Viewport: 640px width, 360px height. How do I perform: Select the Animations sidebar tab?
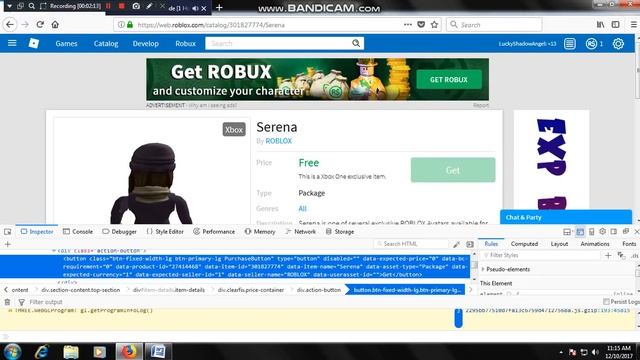[x=595, y=244]
